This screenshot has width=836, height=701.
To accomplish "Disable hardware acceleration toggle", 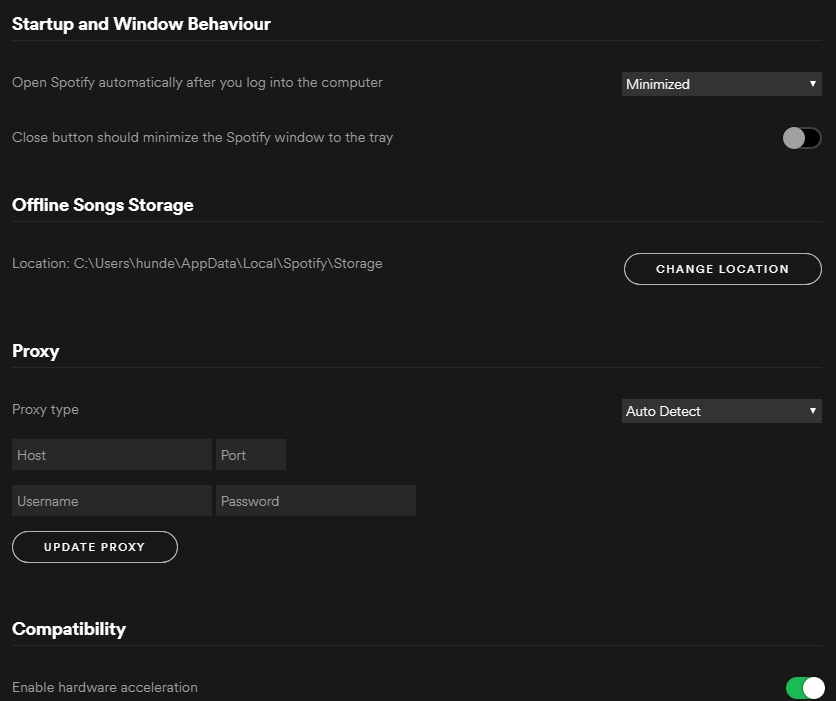I will click(x=805, y=688).
